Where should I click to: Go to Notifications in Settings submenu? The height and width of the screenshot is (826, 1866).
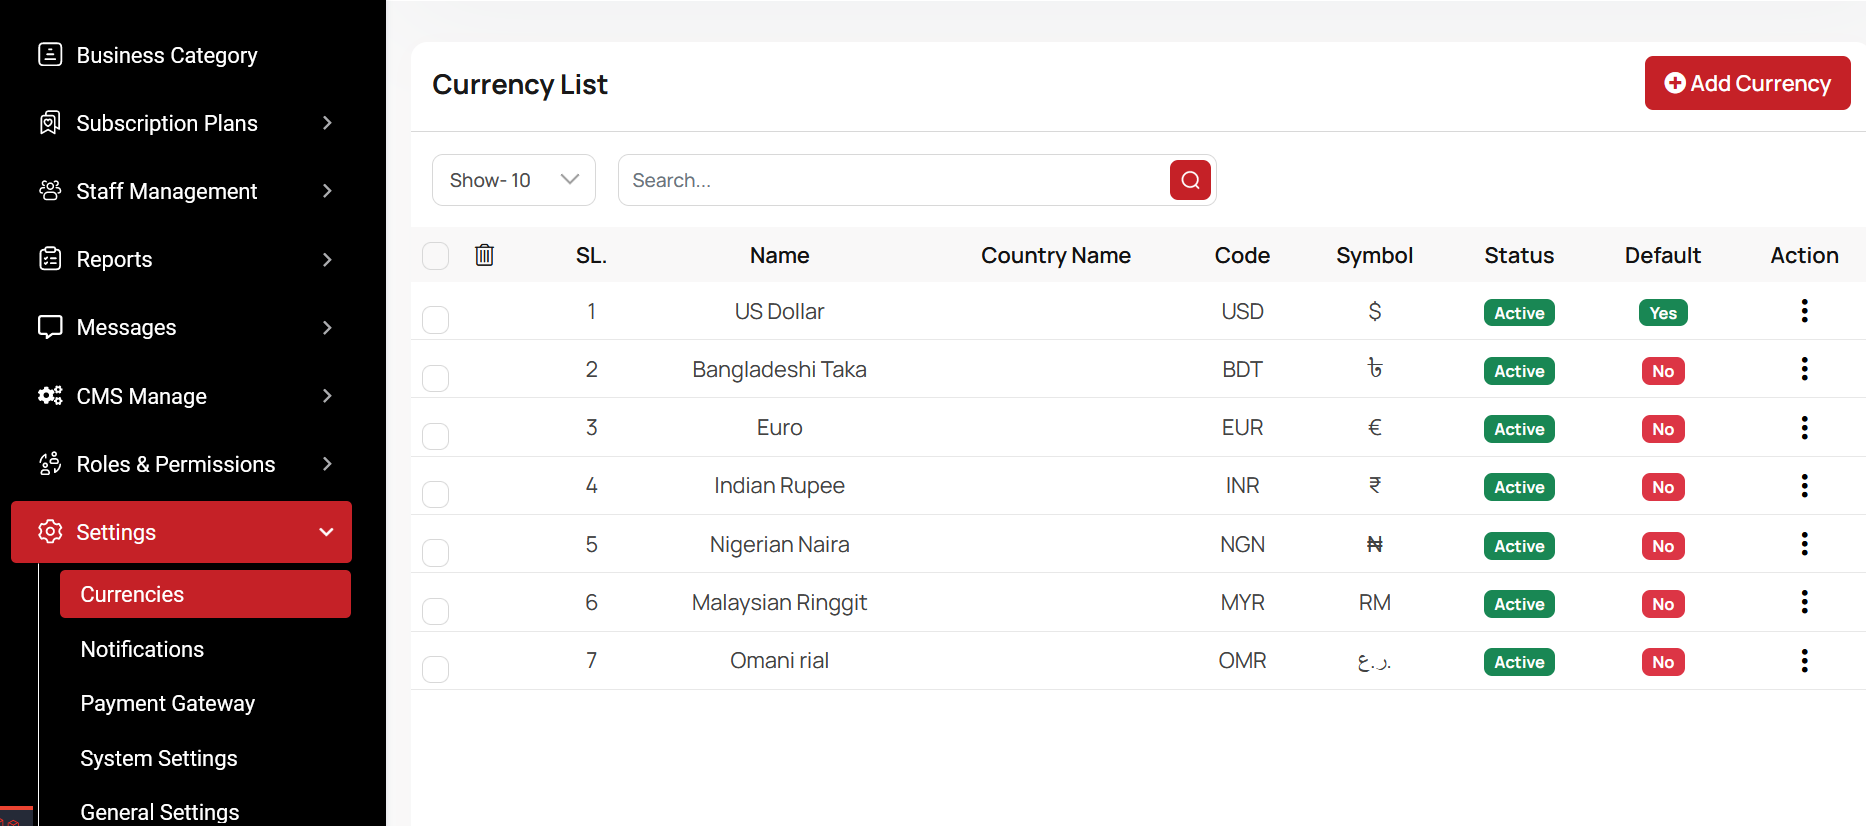pyautogui.click(x=142, y=650)
